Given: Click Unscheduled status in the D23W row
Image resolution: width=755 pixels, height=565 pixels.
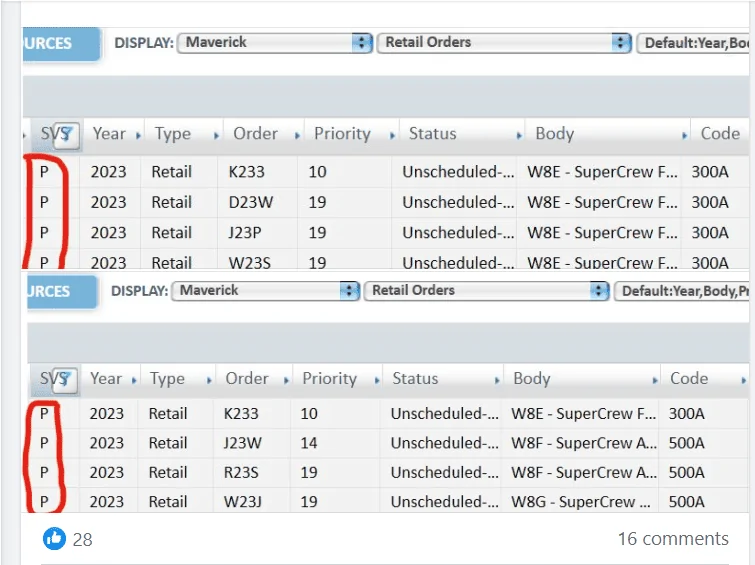Looking at the screenshot, I should [x=458, y=202].
